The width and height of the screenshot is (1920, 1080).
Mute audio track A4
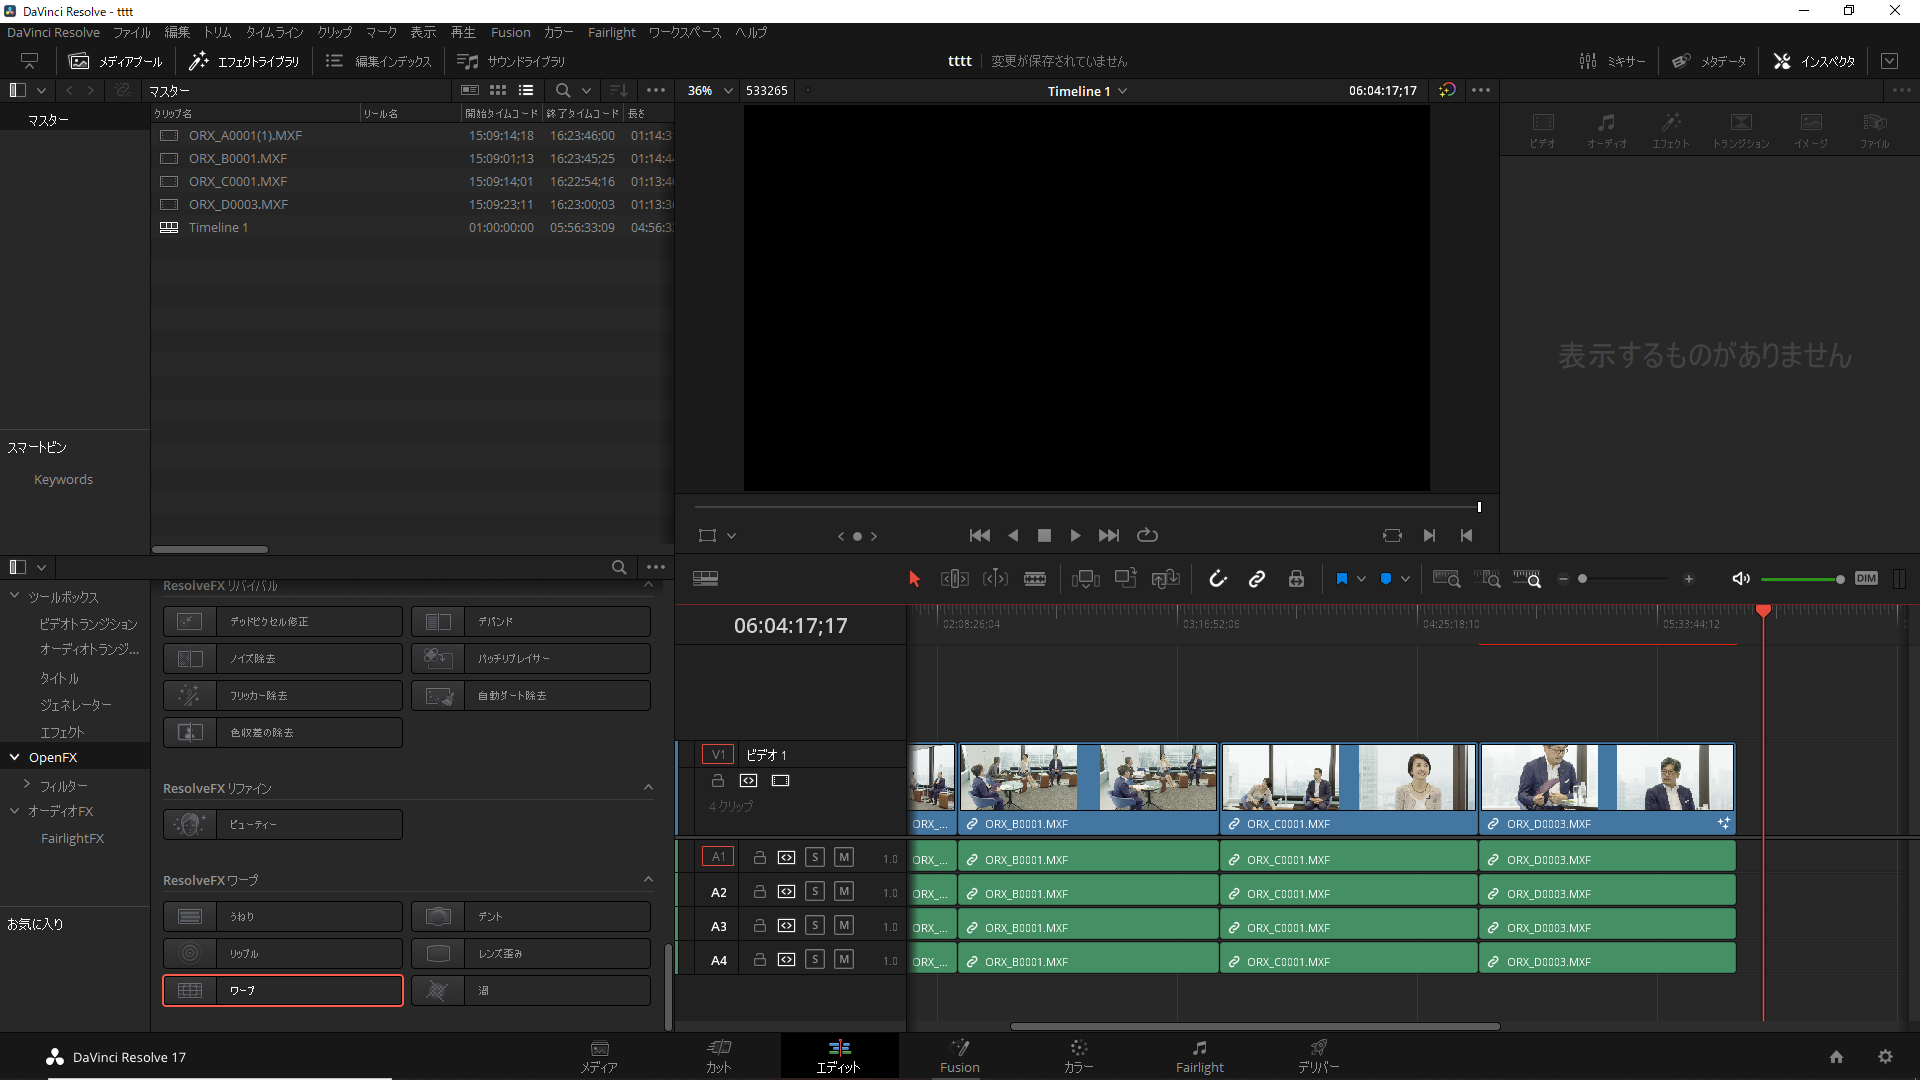(844, 960)
